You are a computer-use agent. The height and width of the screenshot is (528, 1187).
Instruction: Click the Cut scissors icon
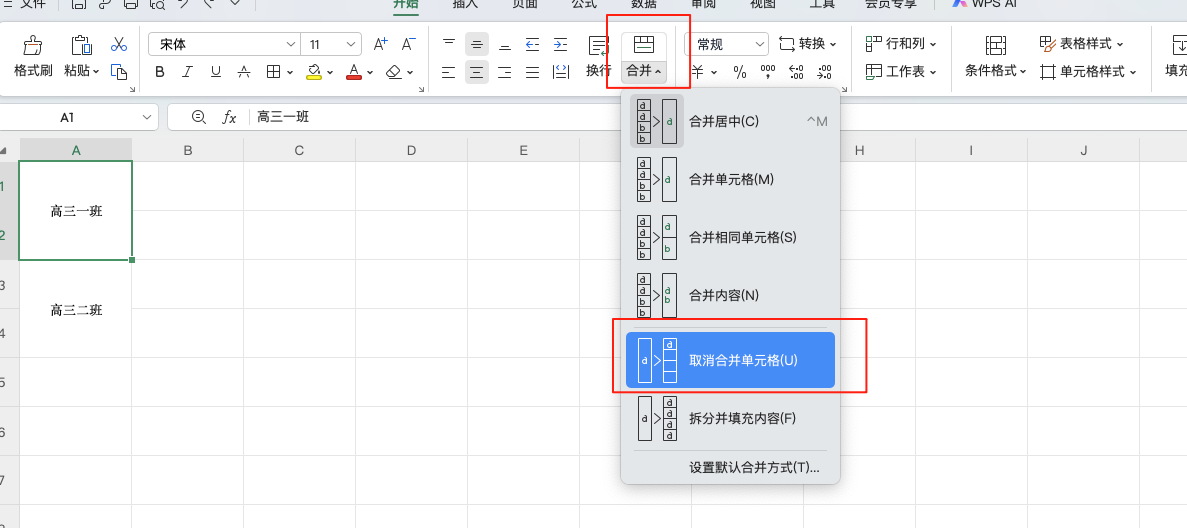(x=119, y=45)
